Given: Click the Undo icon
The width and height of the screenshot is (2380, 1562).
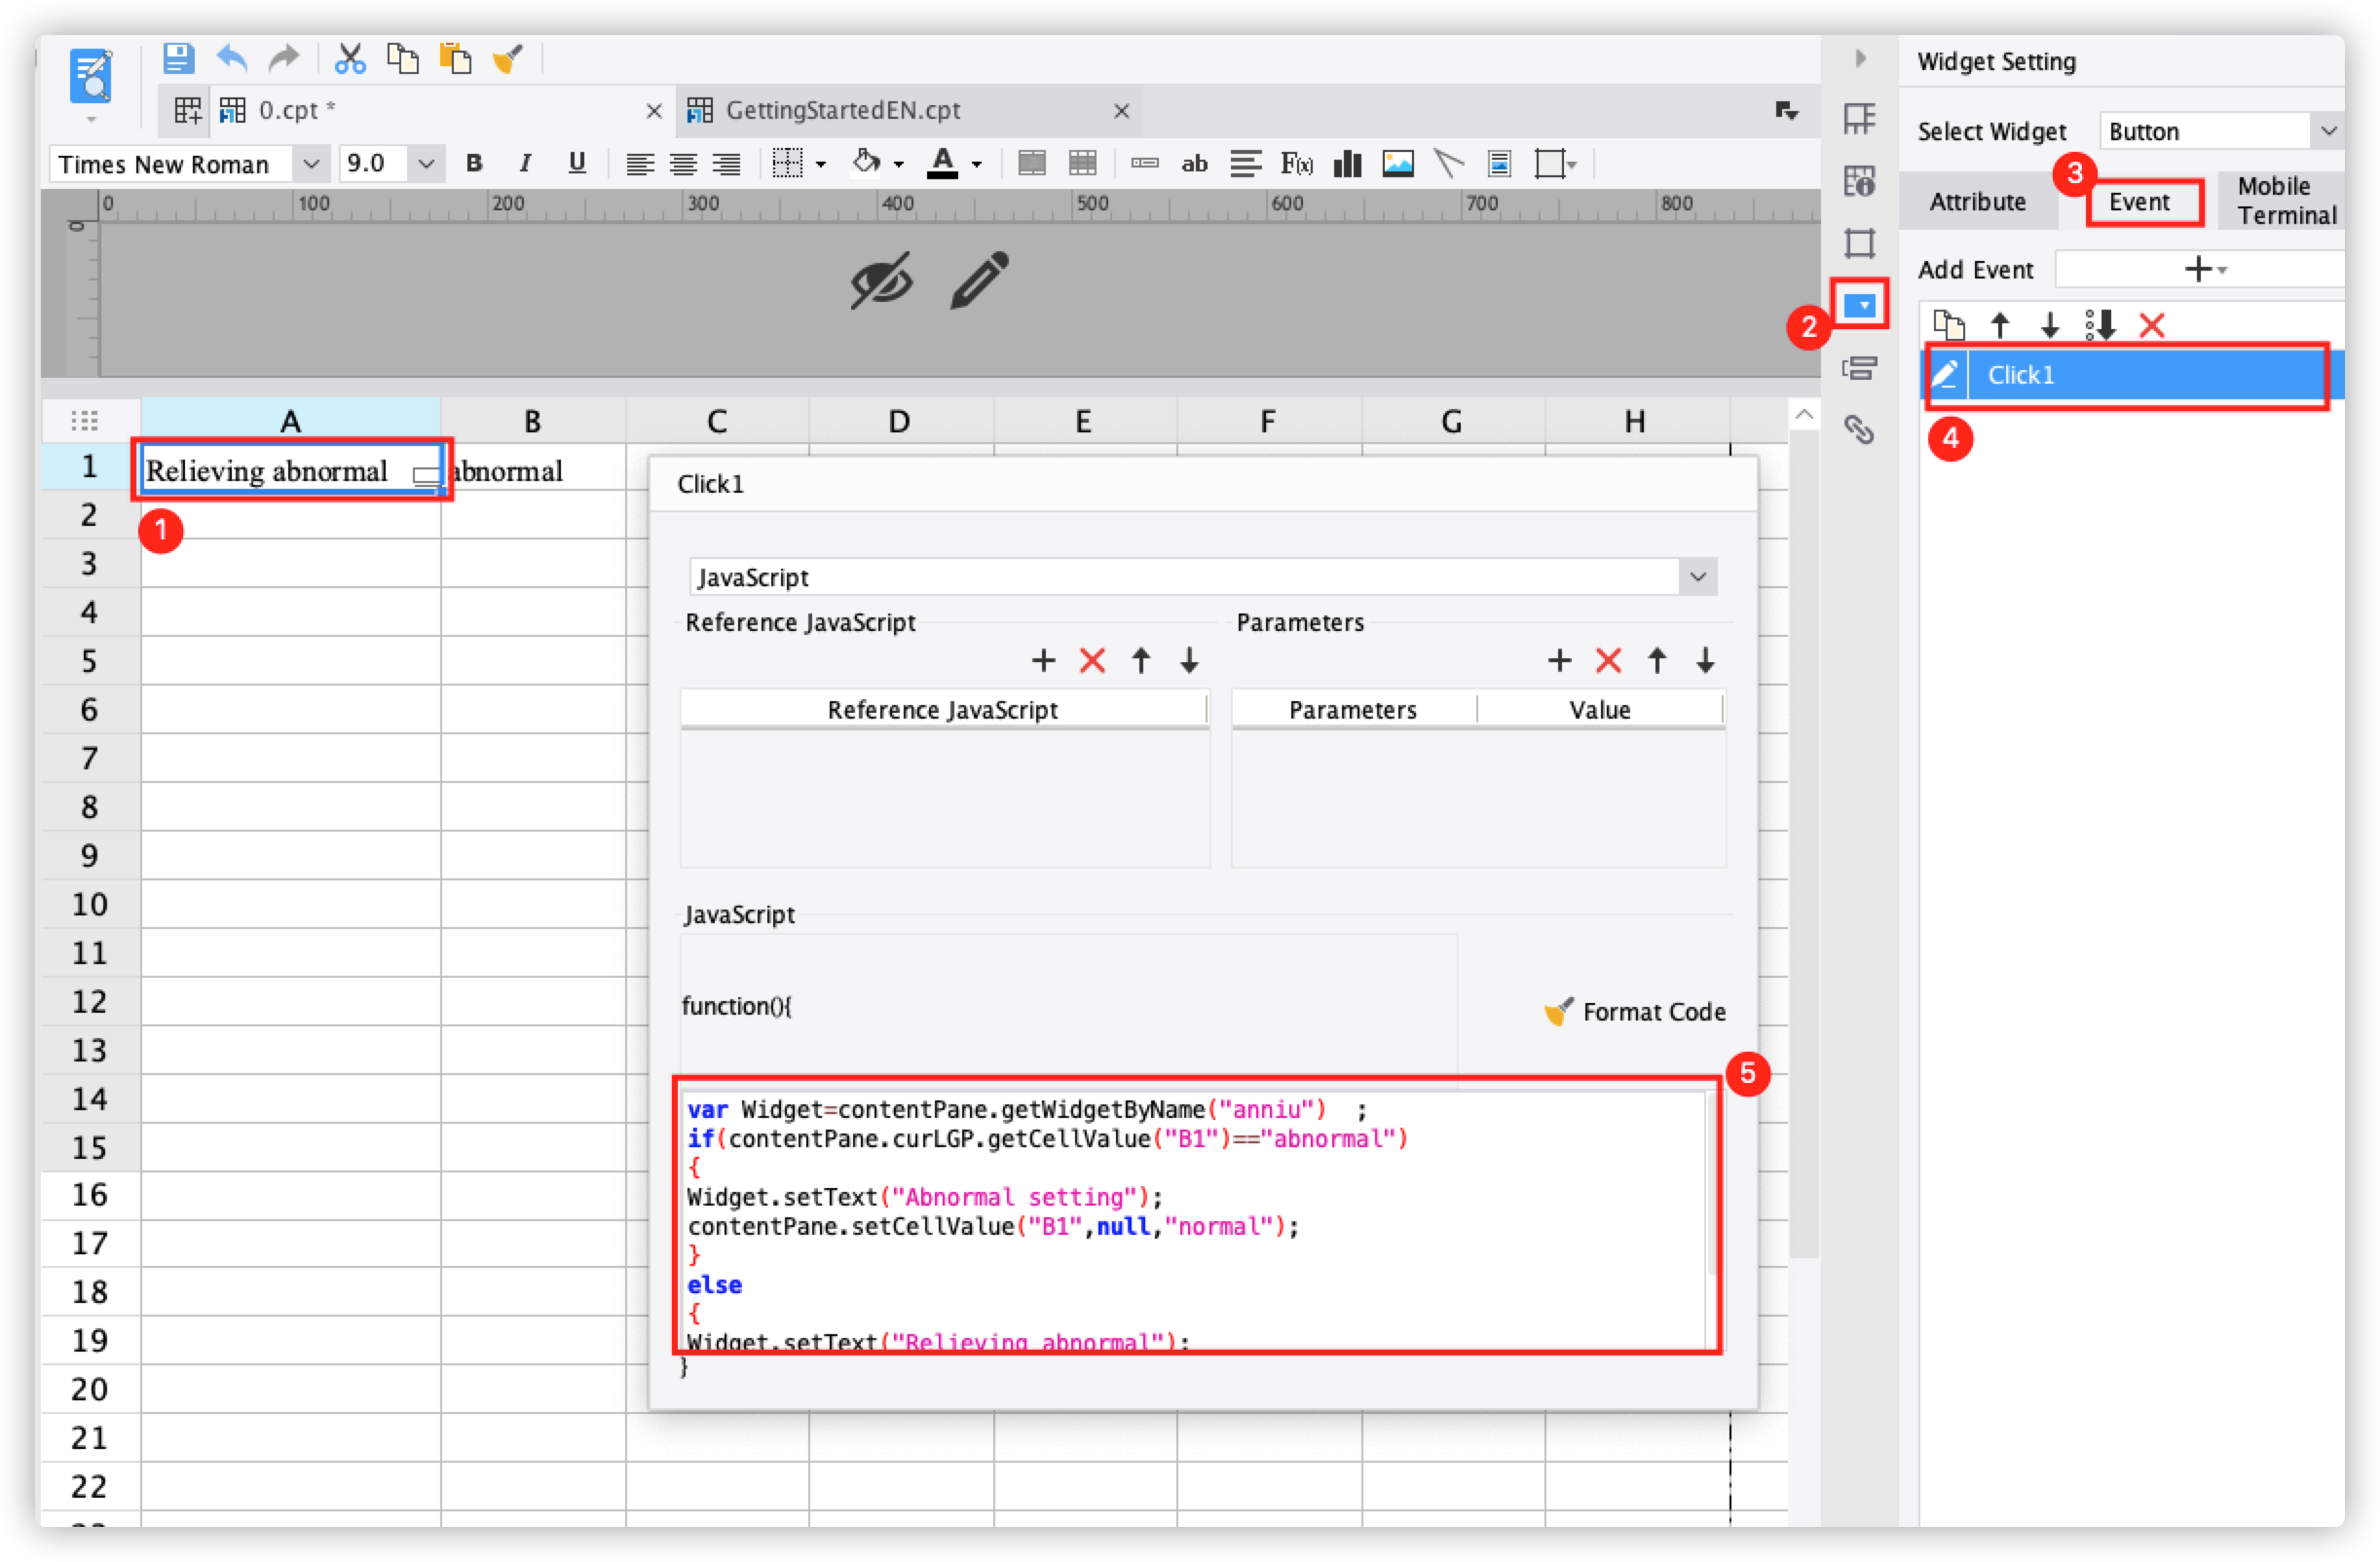Looking at the screenshot, I should tap(231, 59).
